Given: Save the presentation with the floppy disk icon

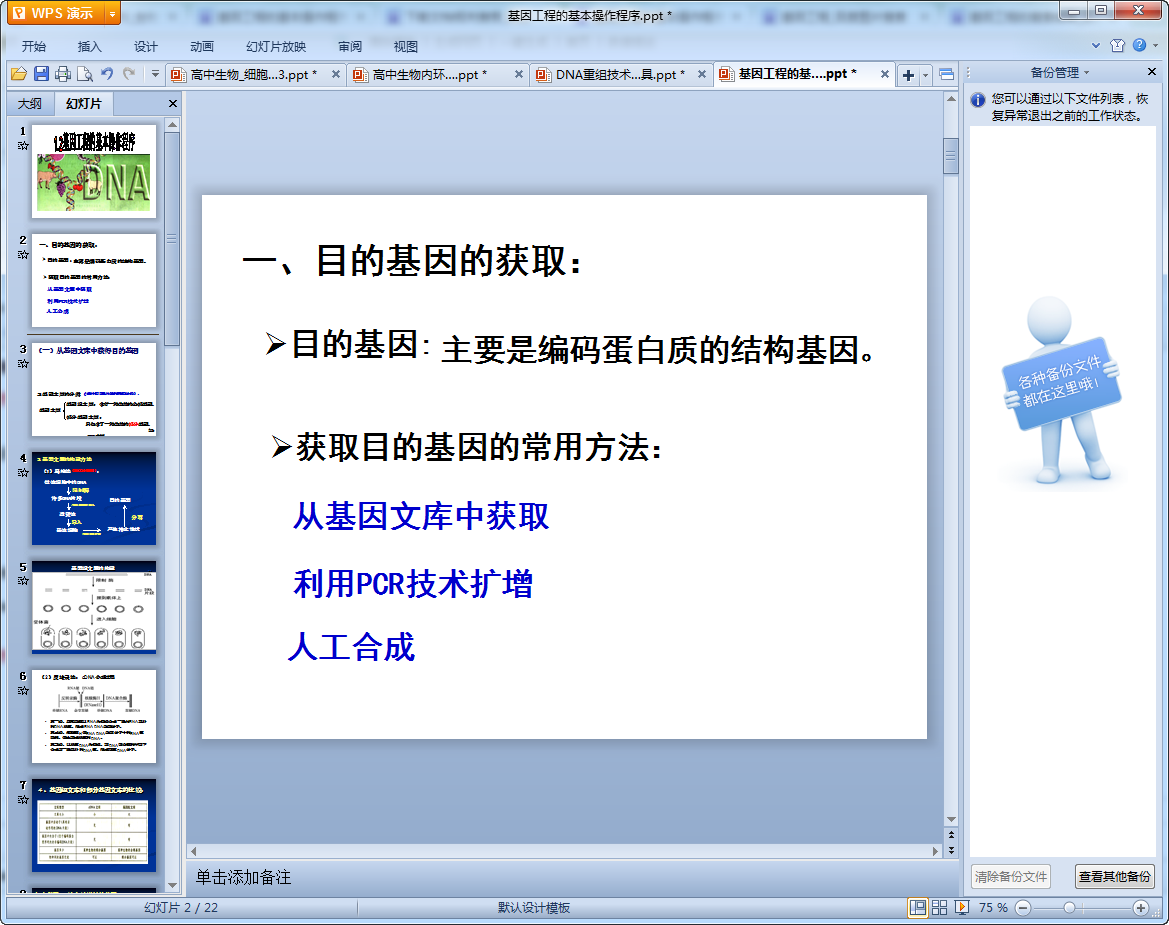Looking at the screenshot, I should [x=41, y=74].
